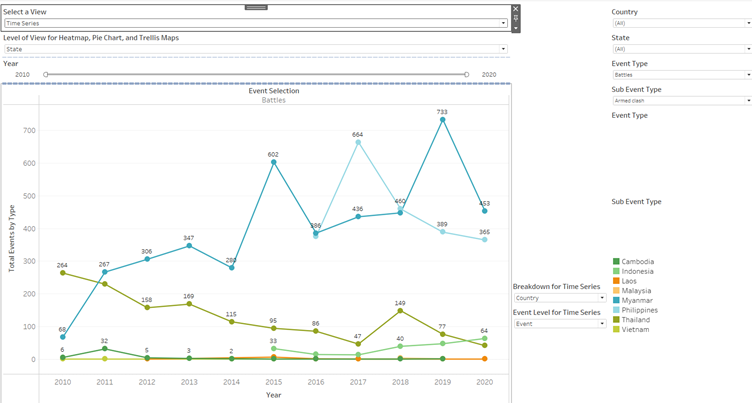Open the Select a View dropdown
The image size is (752, 403).
[504, 22]
